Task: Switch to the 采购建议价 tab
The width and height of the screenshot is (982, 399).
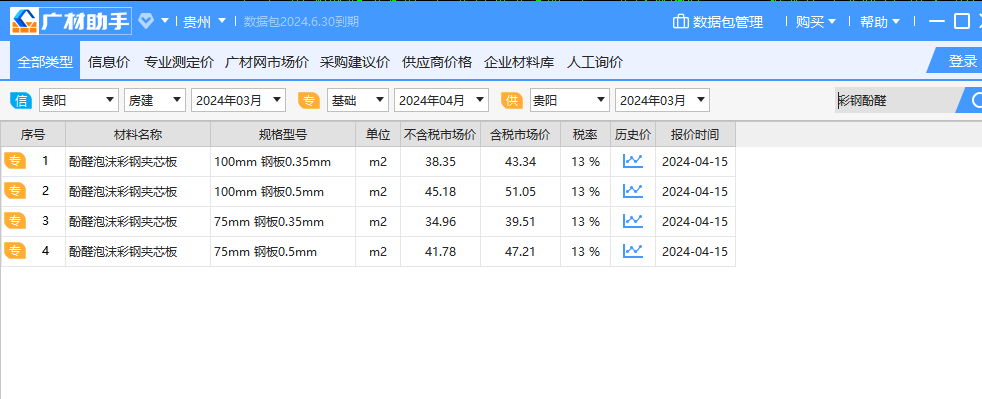Action: click(354, 62)
